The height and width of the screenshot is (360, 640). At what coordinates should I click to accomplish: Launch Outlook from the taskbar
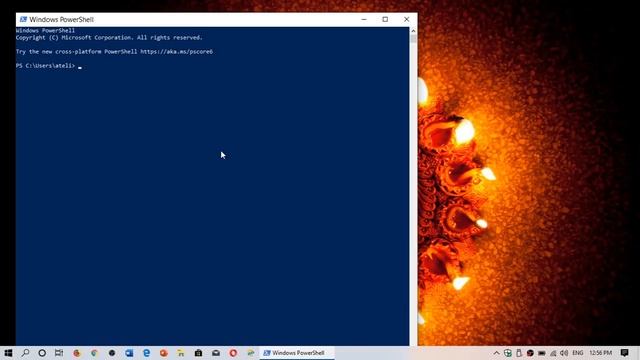point(129,353)
